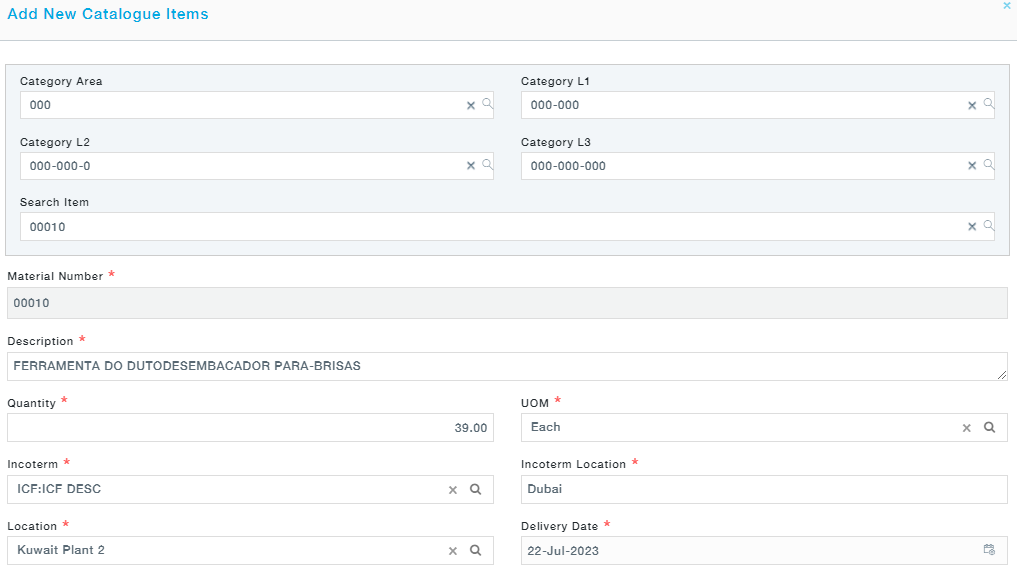The image size is (1017, 578).
Task: Click the Quantity input field
Action: click(250, 428)
